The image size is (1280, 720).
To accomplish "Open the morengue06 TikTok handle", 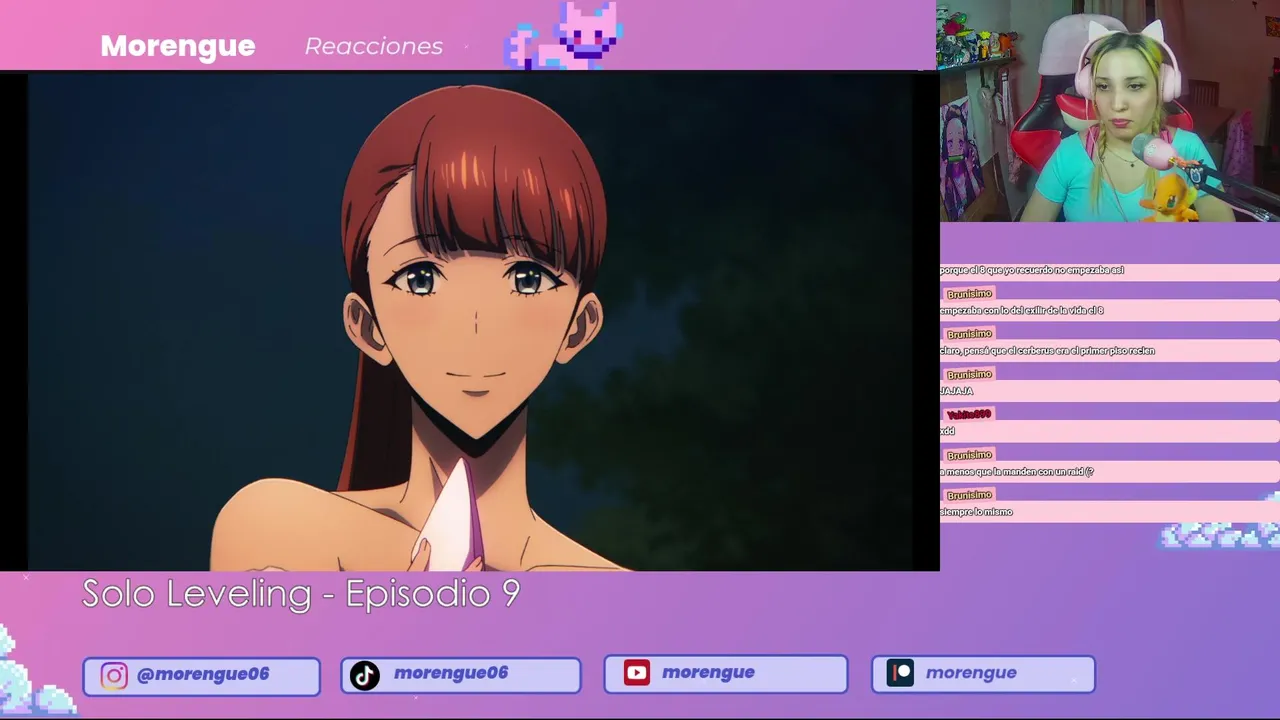I will pos(451,673).
